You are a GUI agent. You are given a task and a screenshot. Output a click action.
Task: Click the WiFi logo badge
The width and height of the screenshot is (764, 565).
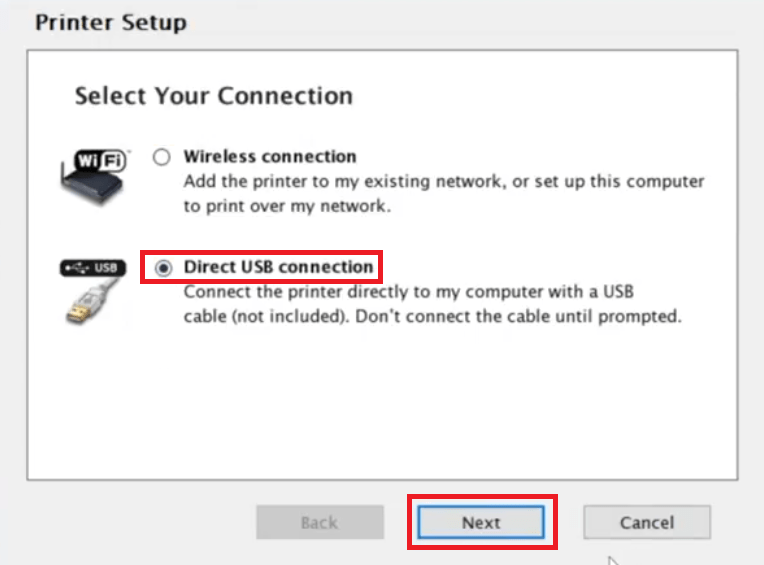tap(100, 160)
